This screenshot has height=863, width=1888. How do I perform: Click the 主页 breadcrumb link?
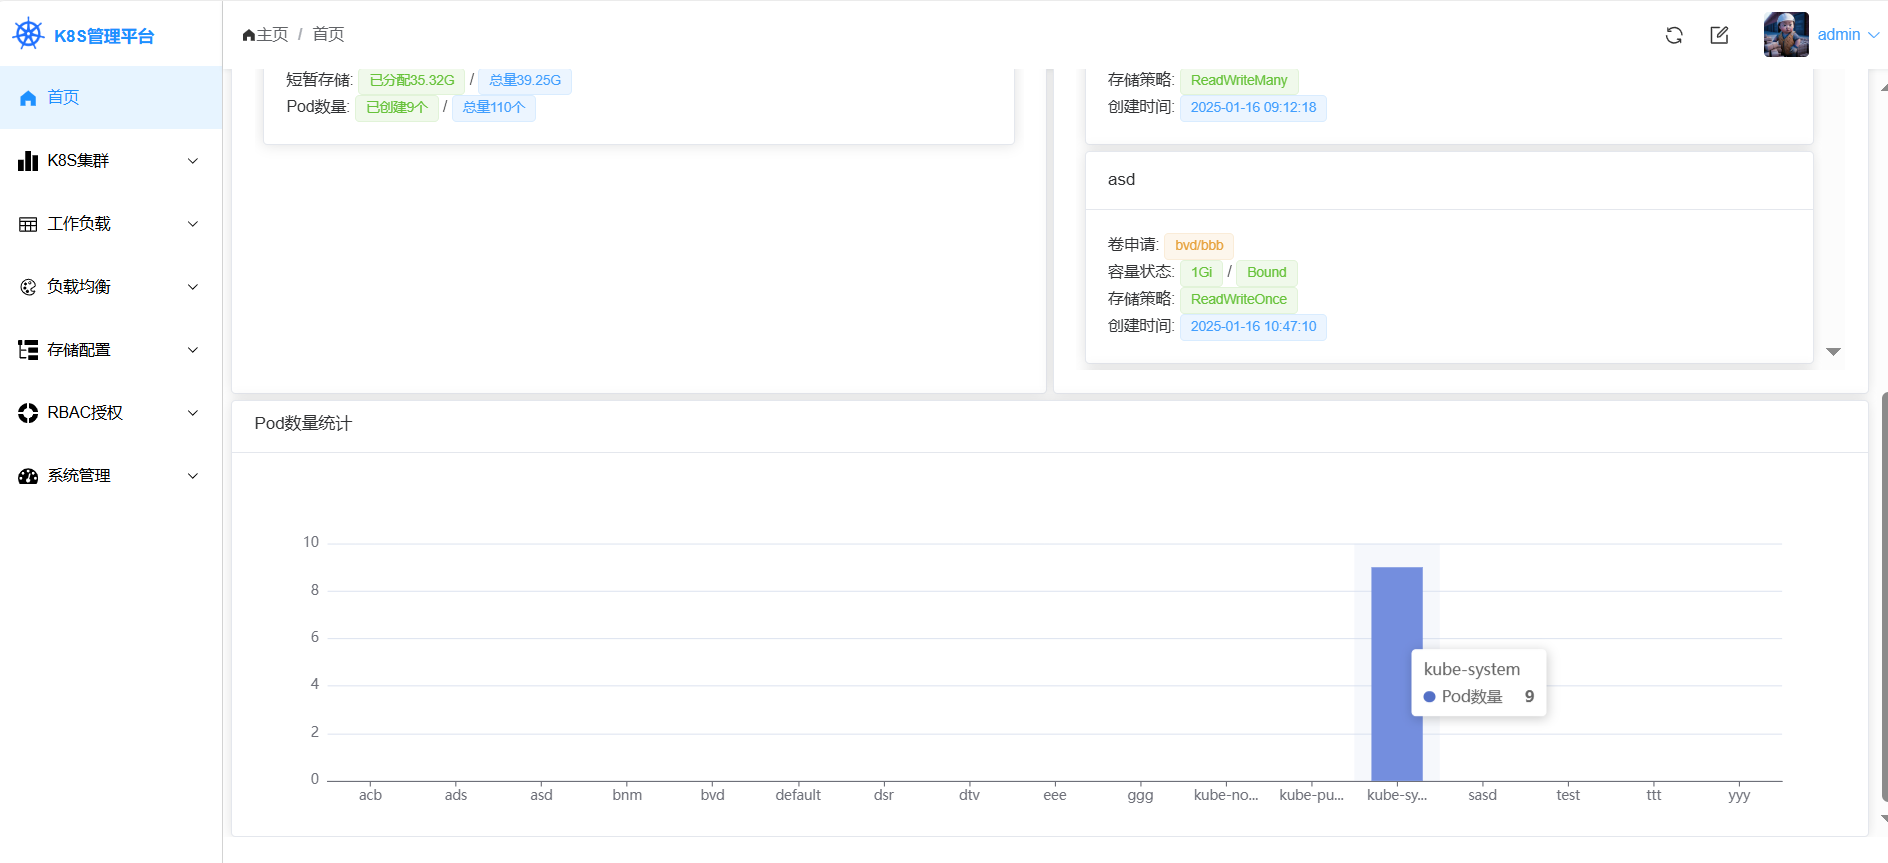point(266,35)
